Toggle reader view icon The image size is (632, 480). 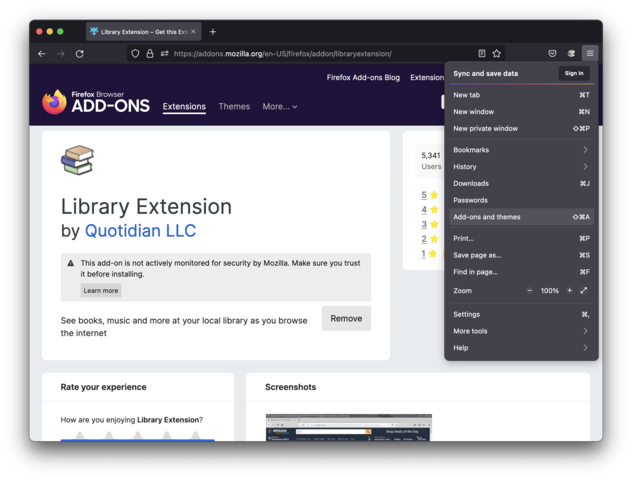pyautogui.click(x=482, y=53)
